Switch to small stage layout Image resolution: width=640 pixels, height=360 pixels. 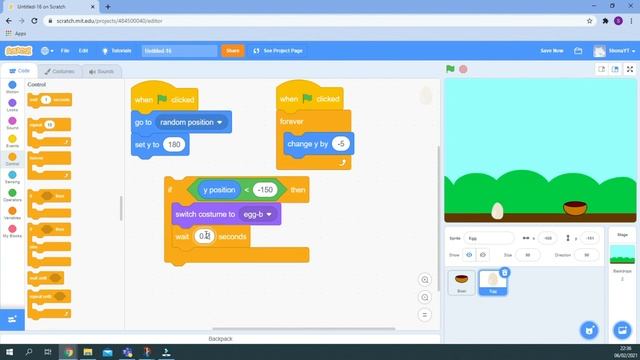click(x=602, y=69)
